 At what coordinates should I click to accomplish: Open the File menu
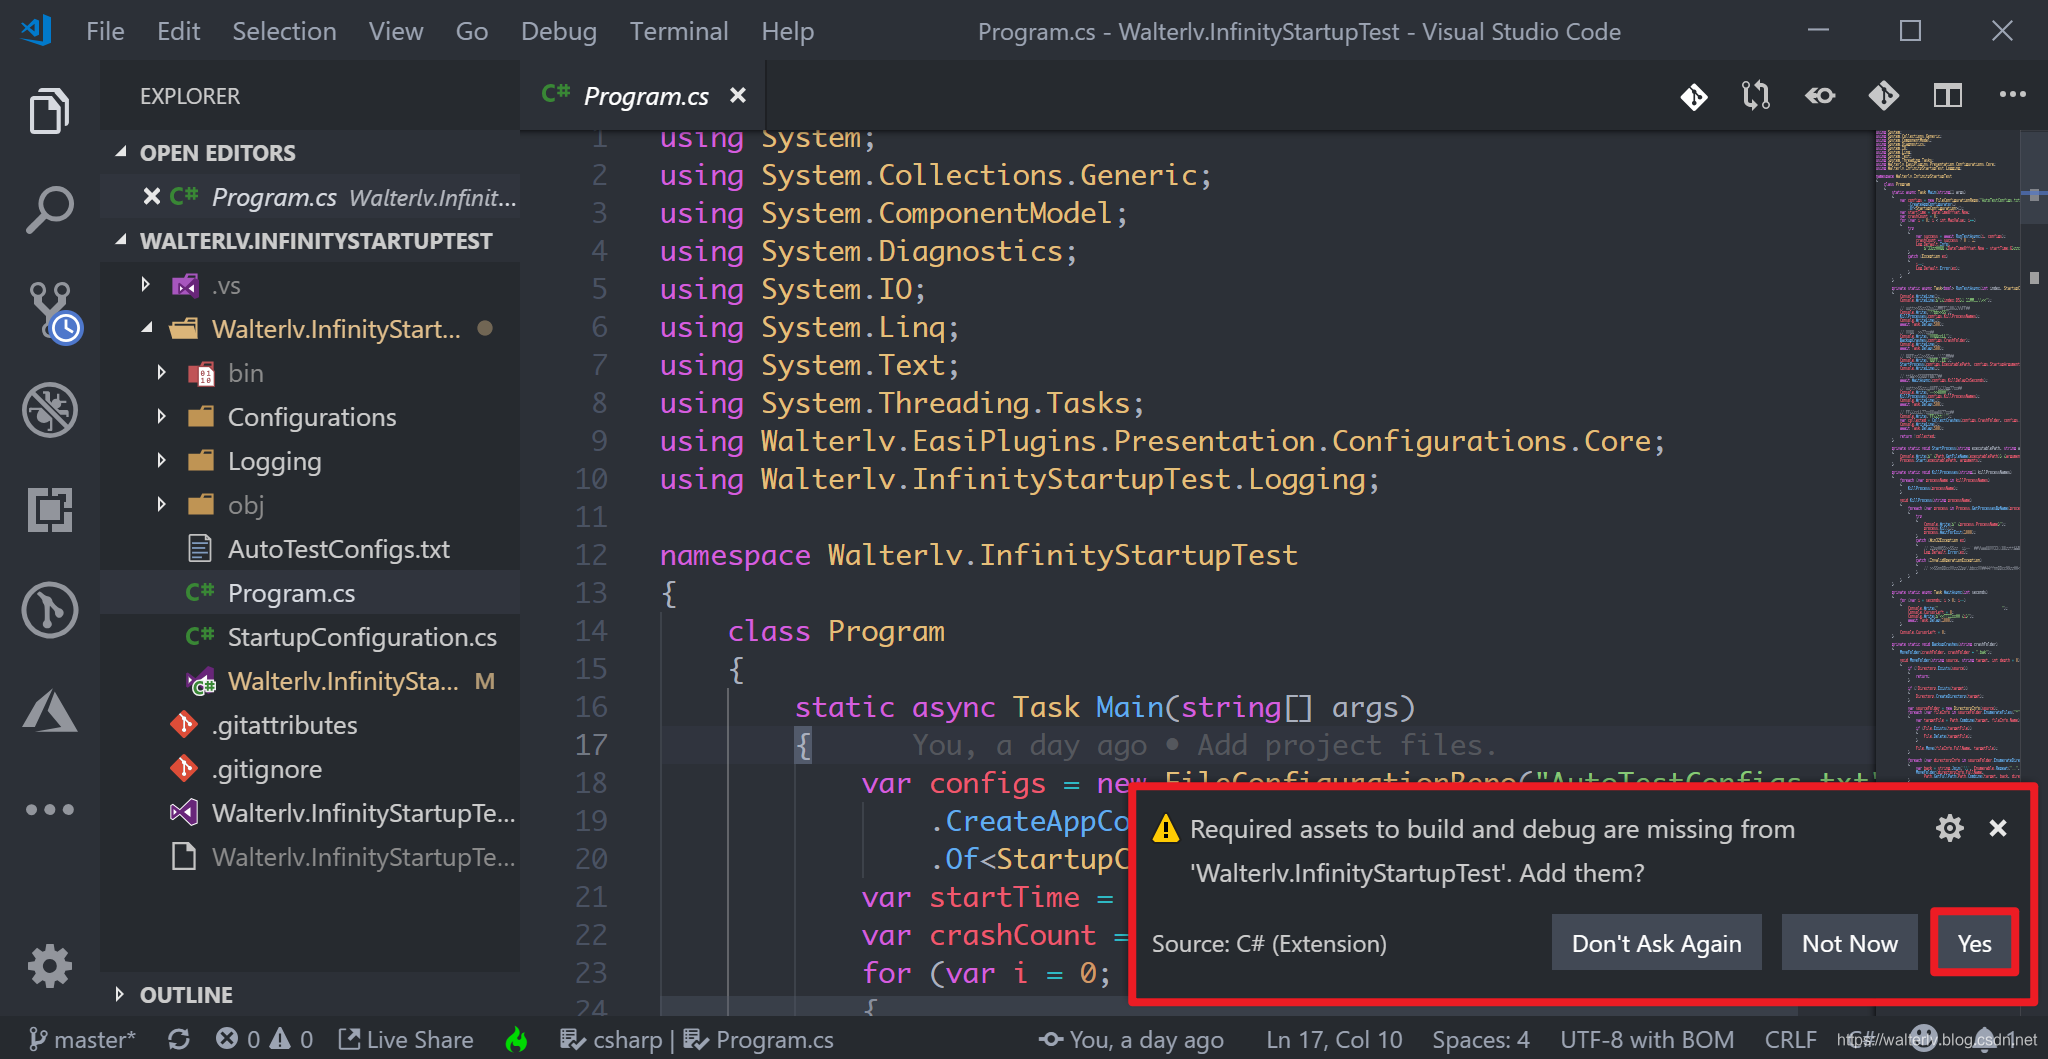point(105,31)
